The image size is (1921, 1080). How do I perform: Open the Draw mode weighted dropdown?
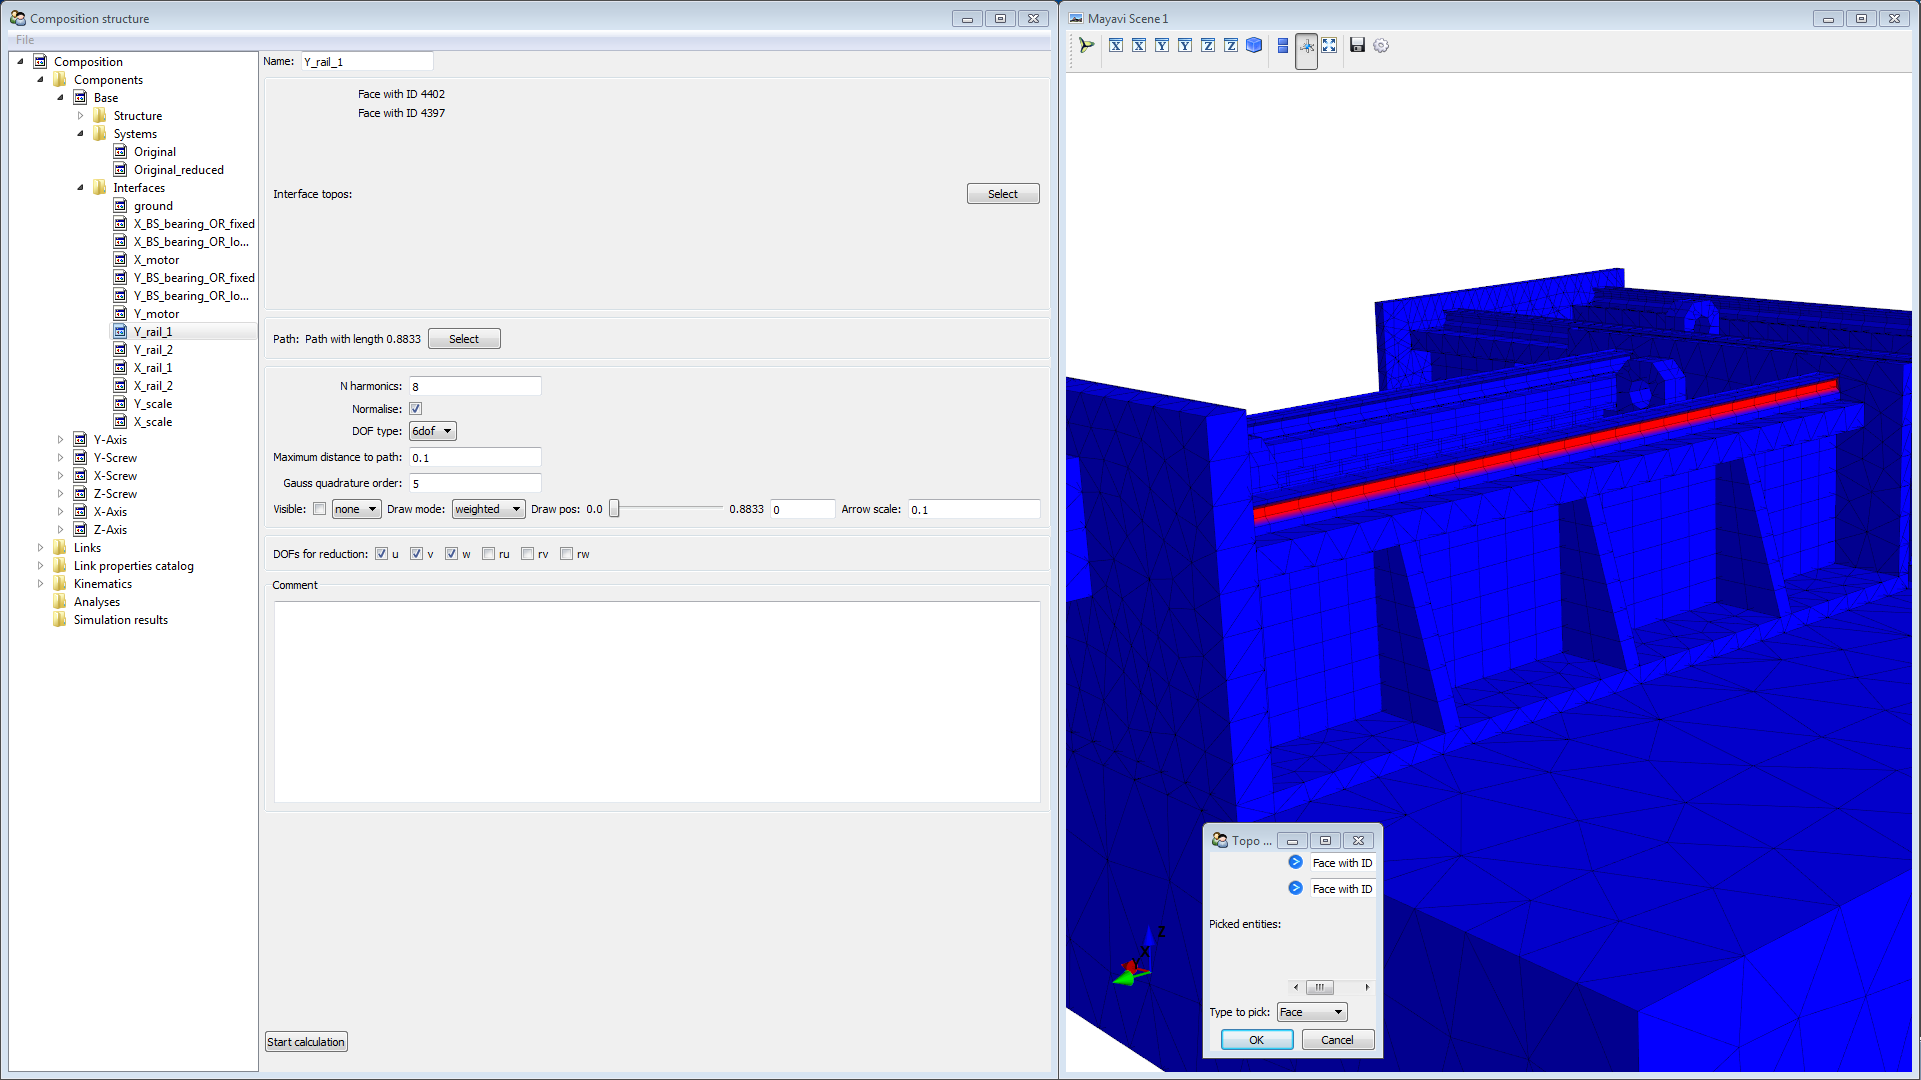[488, 509]
